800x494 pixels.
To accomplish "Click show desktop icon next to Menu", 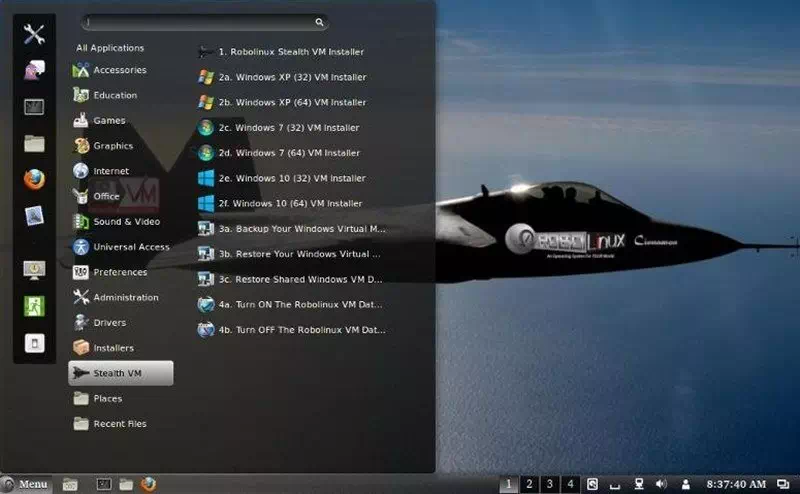I will pos(70,484).
